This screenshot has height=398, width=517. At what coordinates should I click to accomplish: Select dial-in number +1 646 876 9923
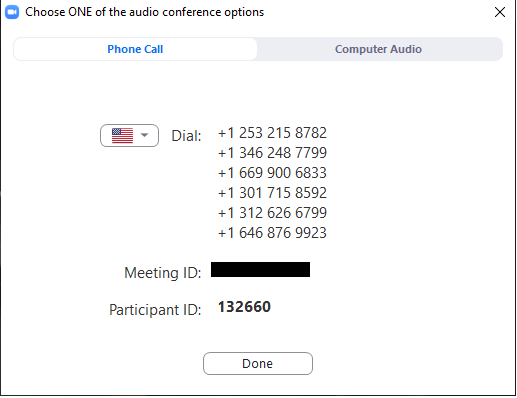coord(272,233)
